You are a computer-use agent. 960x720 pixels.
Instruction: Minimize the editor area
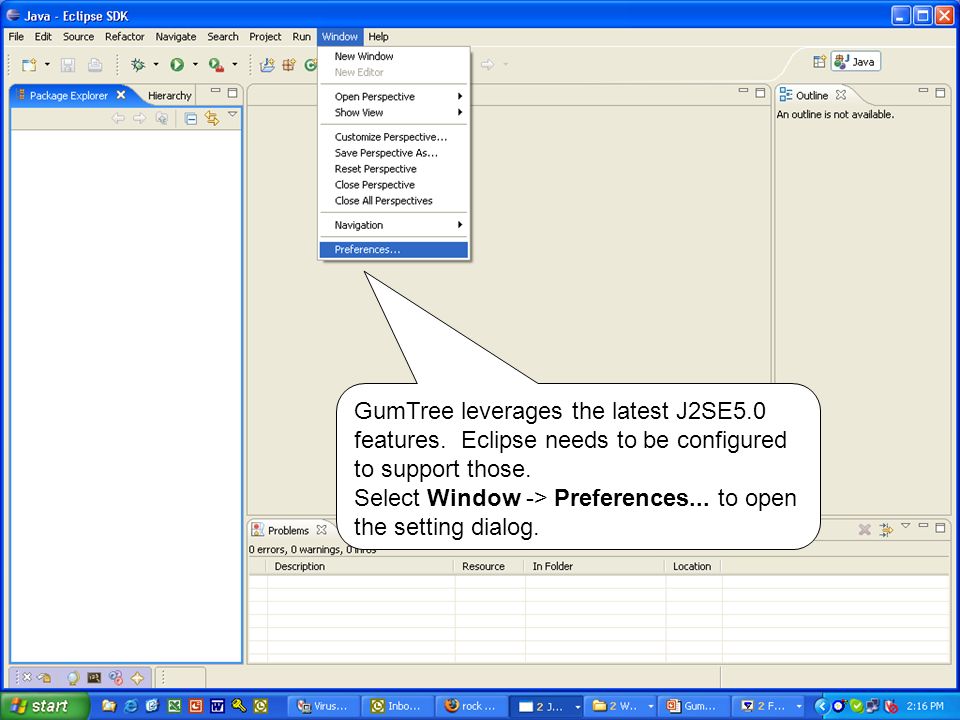tap(743, 91)
